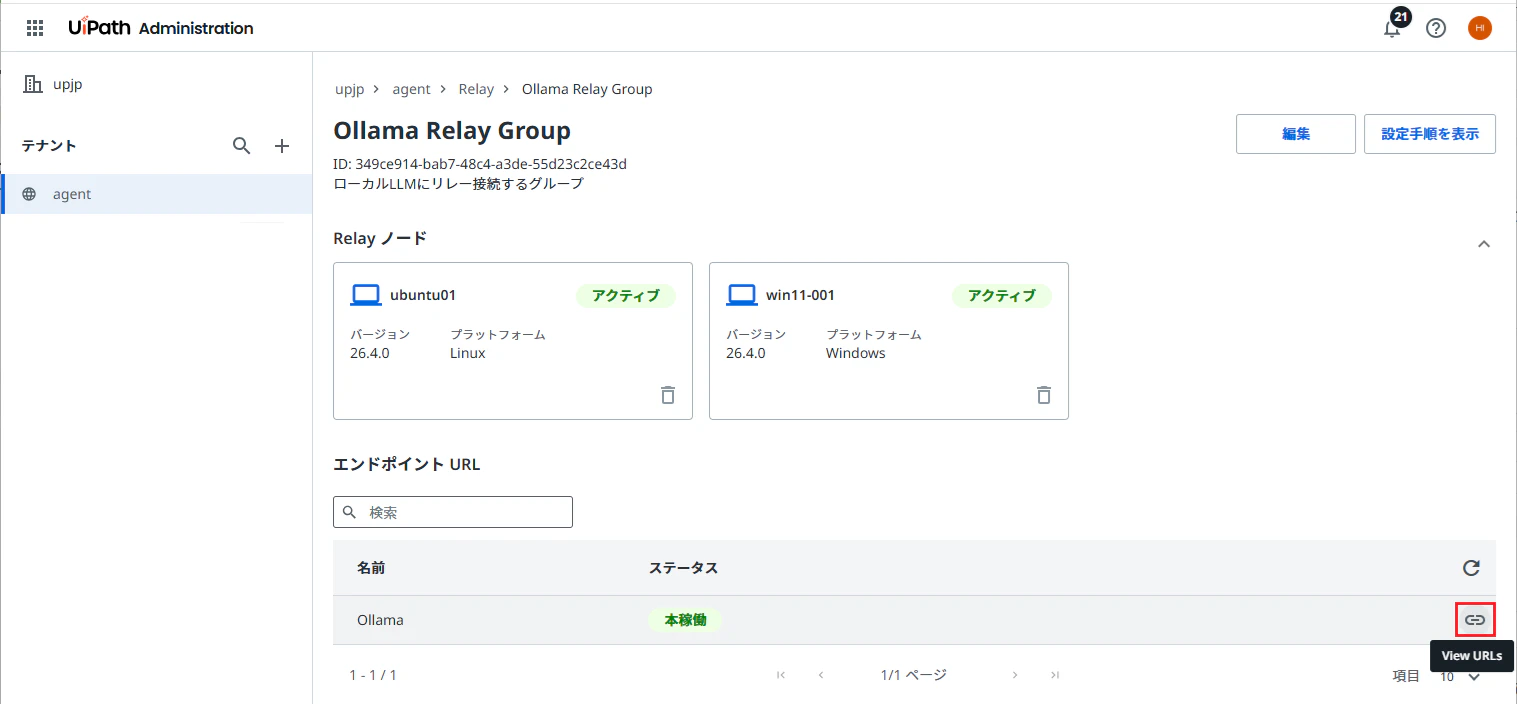
Task: Click the ubuntu01 node name
Action: (423, 295)
